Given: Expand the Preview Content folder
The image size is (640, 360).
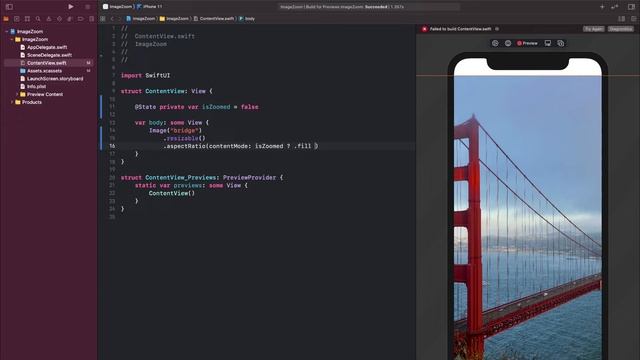Looking at the screenshot, I should [x=17, y=94].
